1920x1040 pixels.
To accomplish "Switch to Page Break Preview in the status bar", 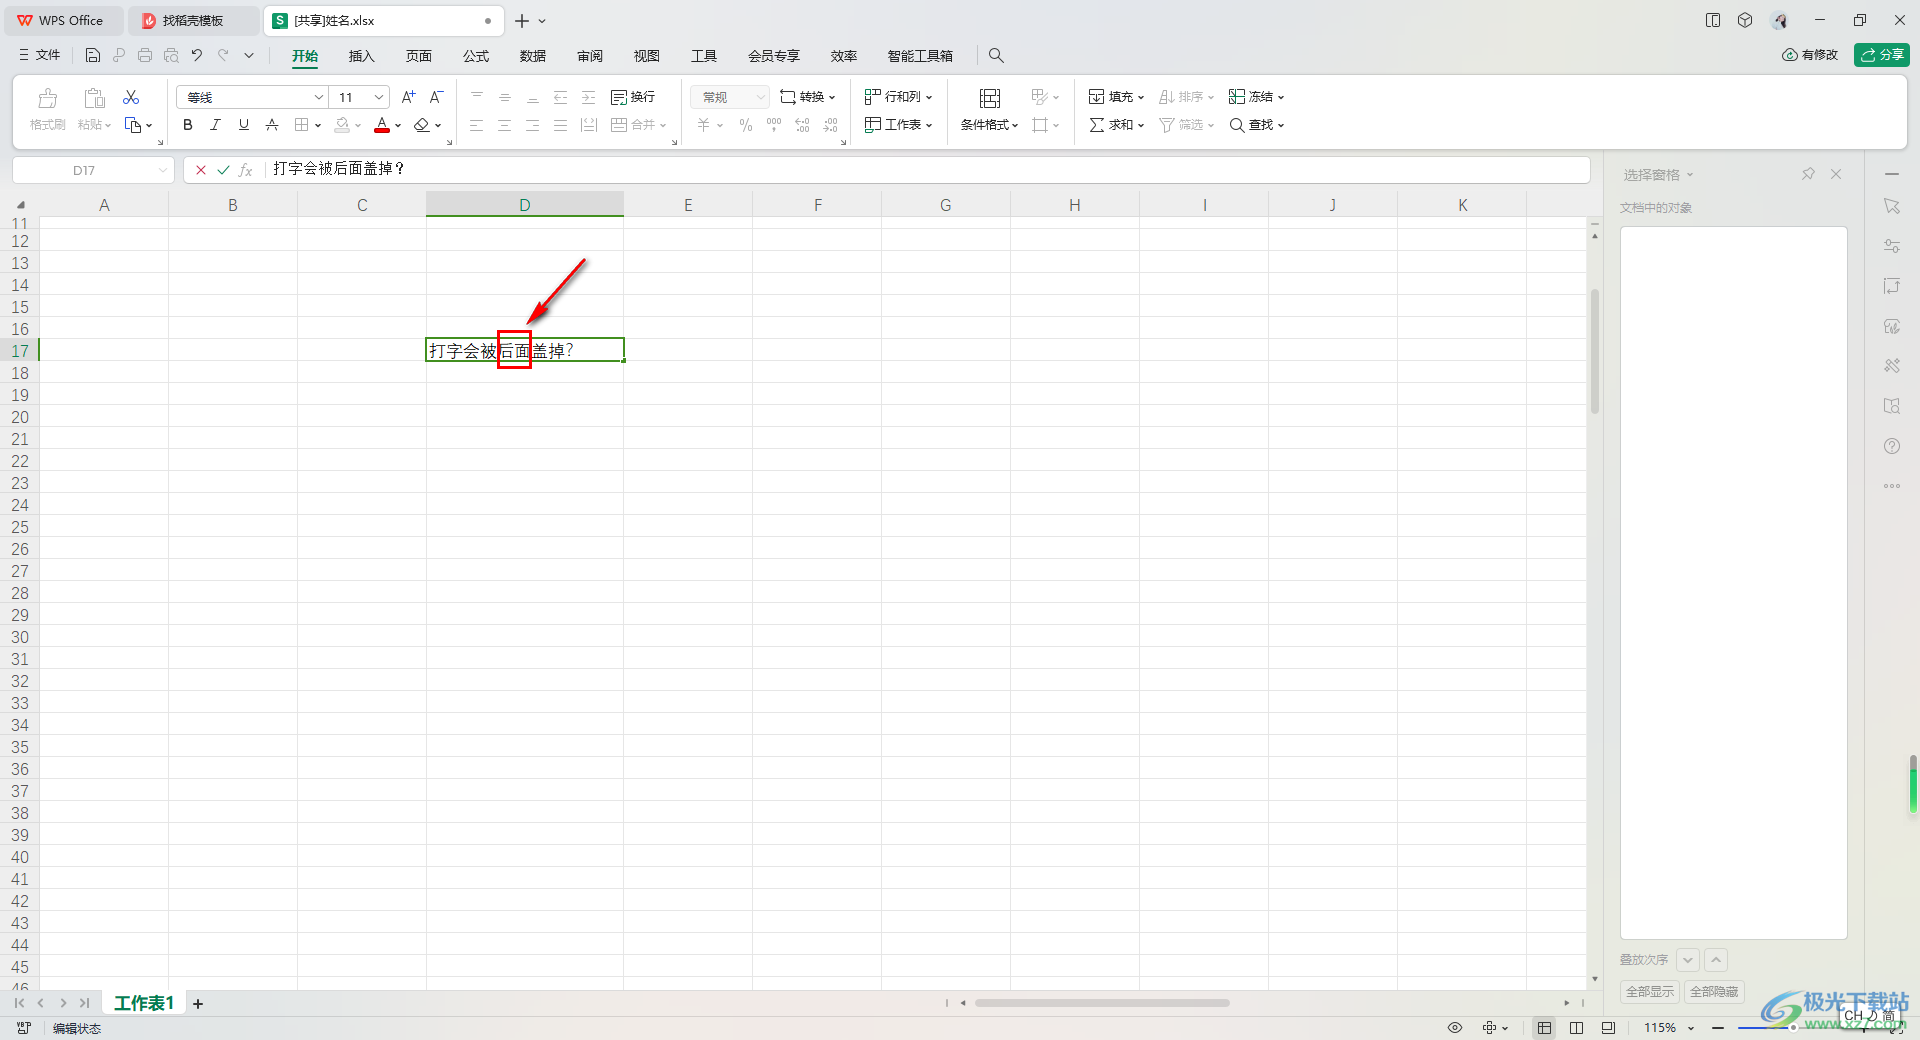I will pos(1608,1028).
